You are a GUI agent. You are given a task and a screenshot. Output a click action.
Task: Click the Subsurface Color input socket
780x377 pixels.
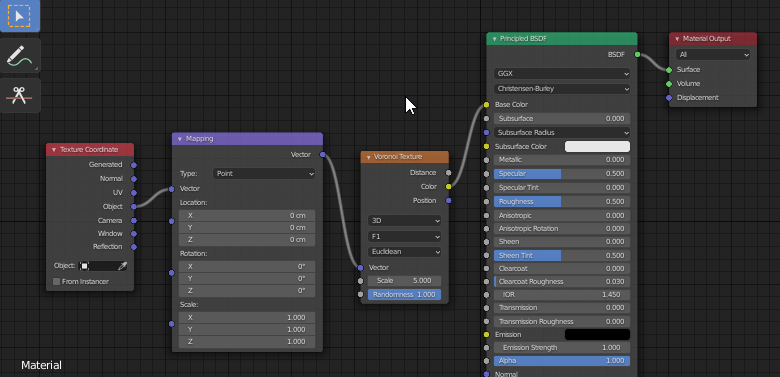point(486,146)
